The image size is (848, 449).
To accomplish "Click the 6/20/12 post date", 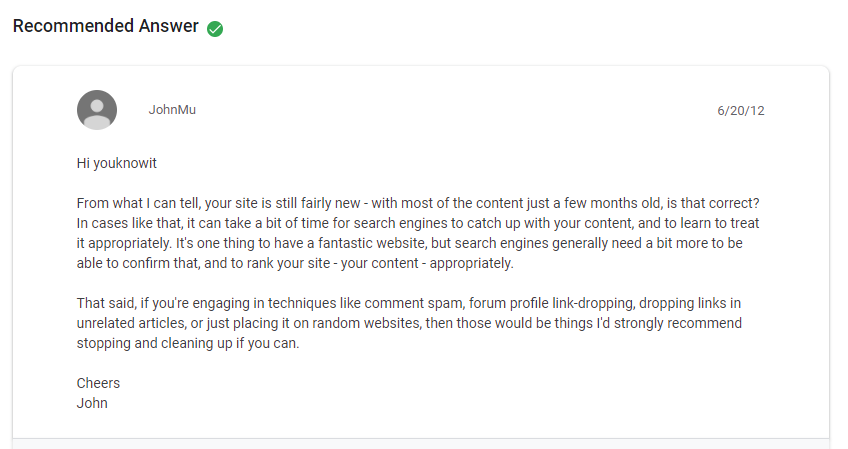I will tap(740, 111).
